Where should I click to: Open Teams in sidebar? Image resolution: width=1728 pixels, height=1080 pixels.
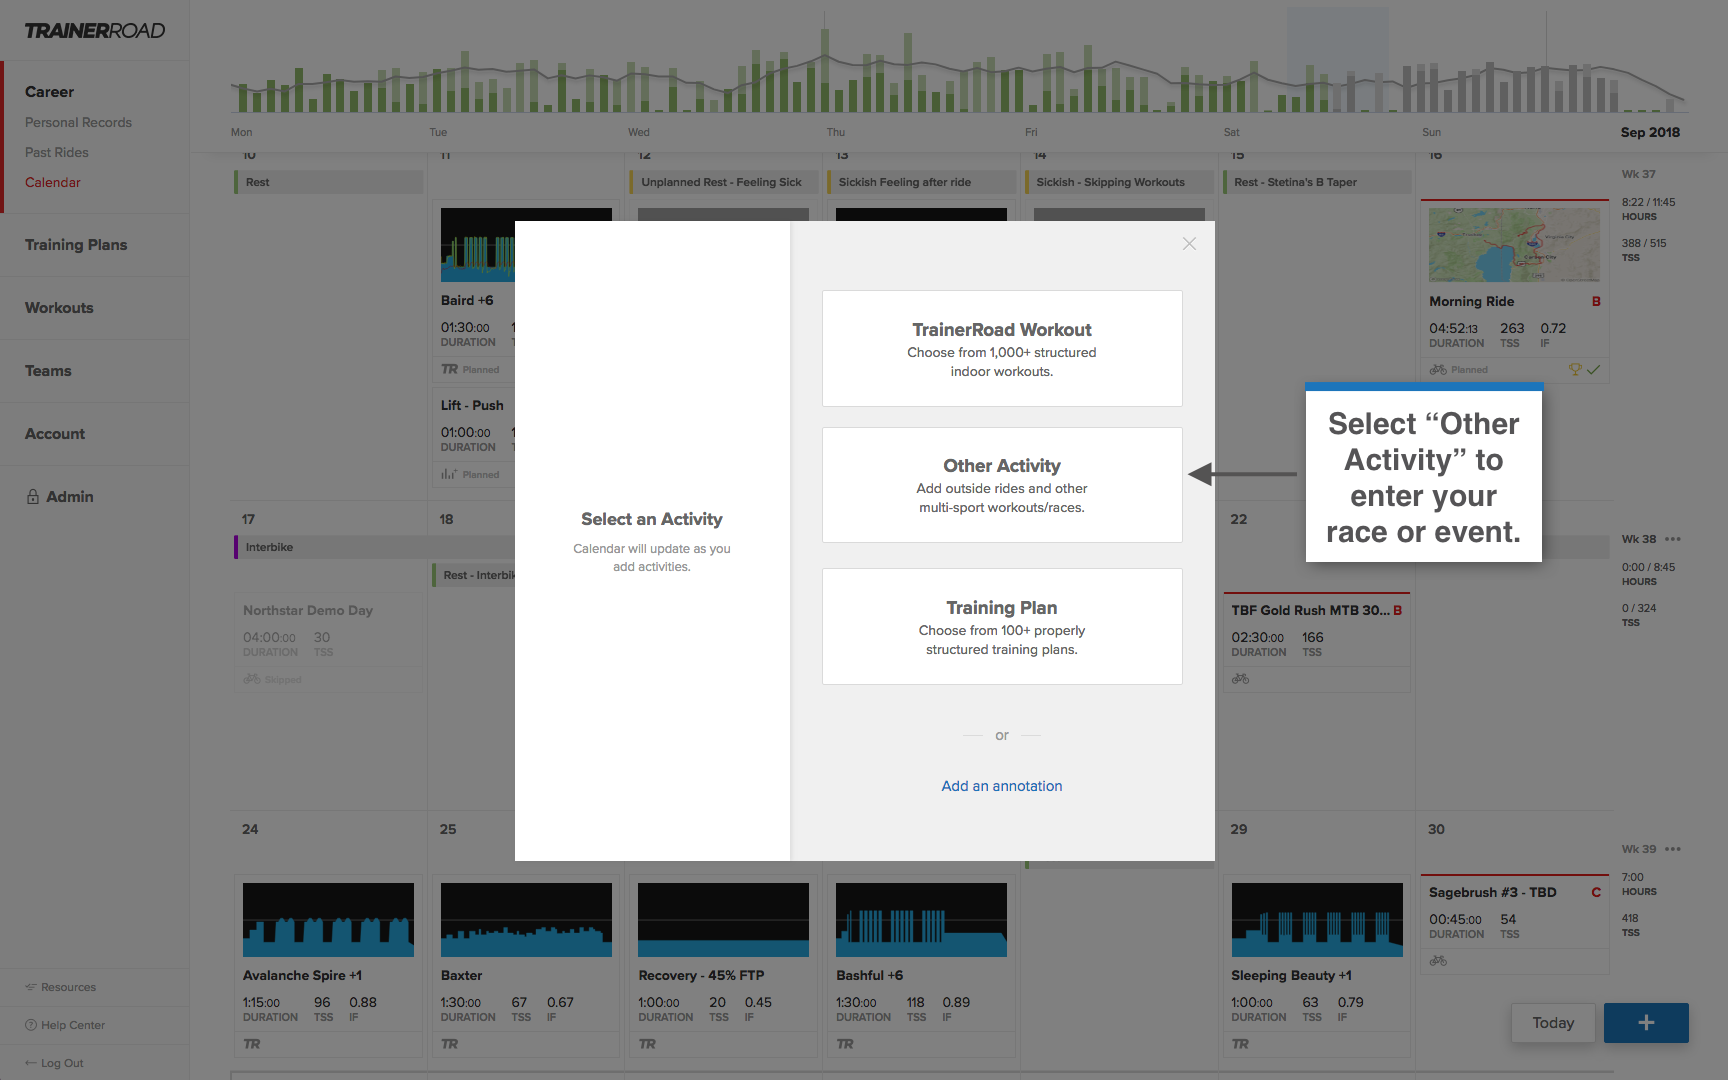[x=48, y=371]
